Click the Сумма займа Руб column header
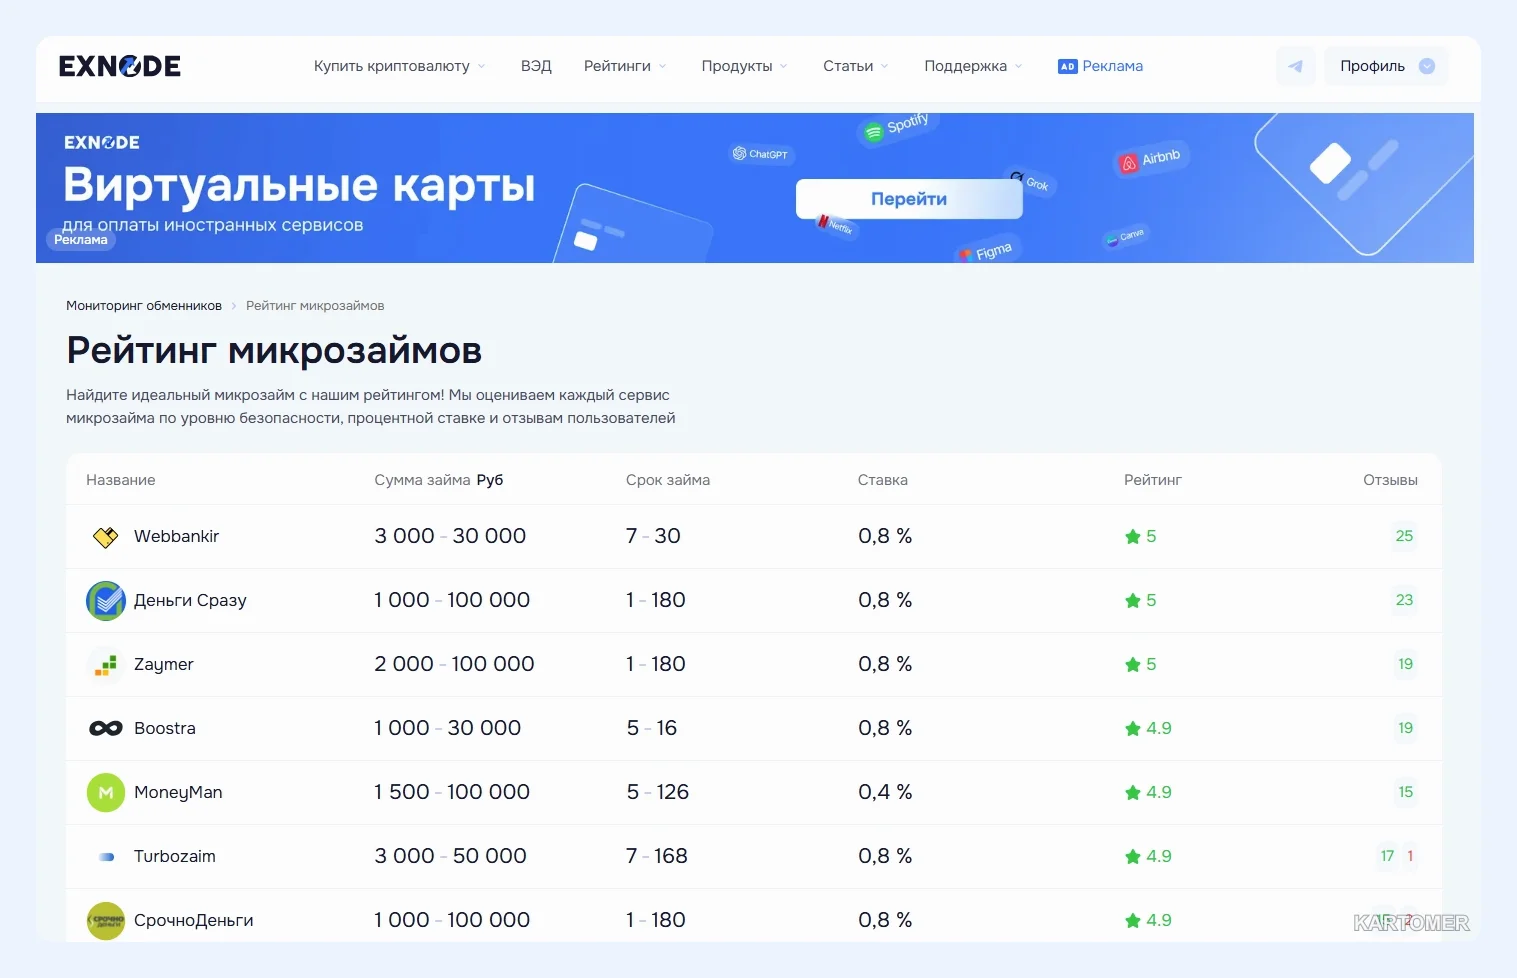Image resolution: width=1517 pixels, height=978 pixels. (x=439, y=480)
